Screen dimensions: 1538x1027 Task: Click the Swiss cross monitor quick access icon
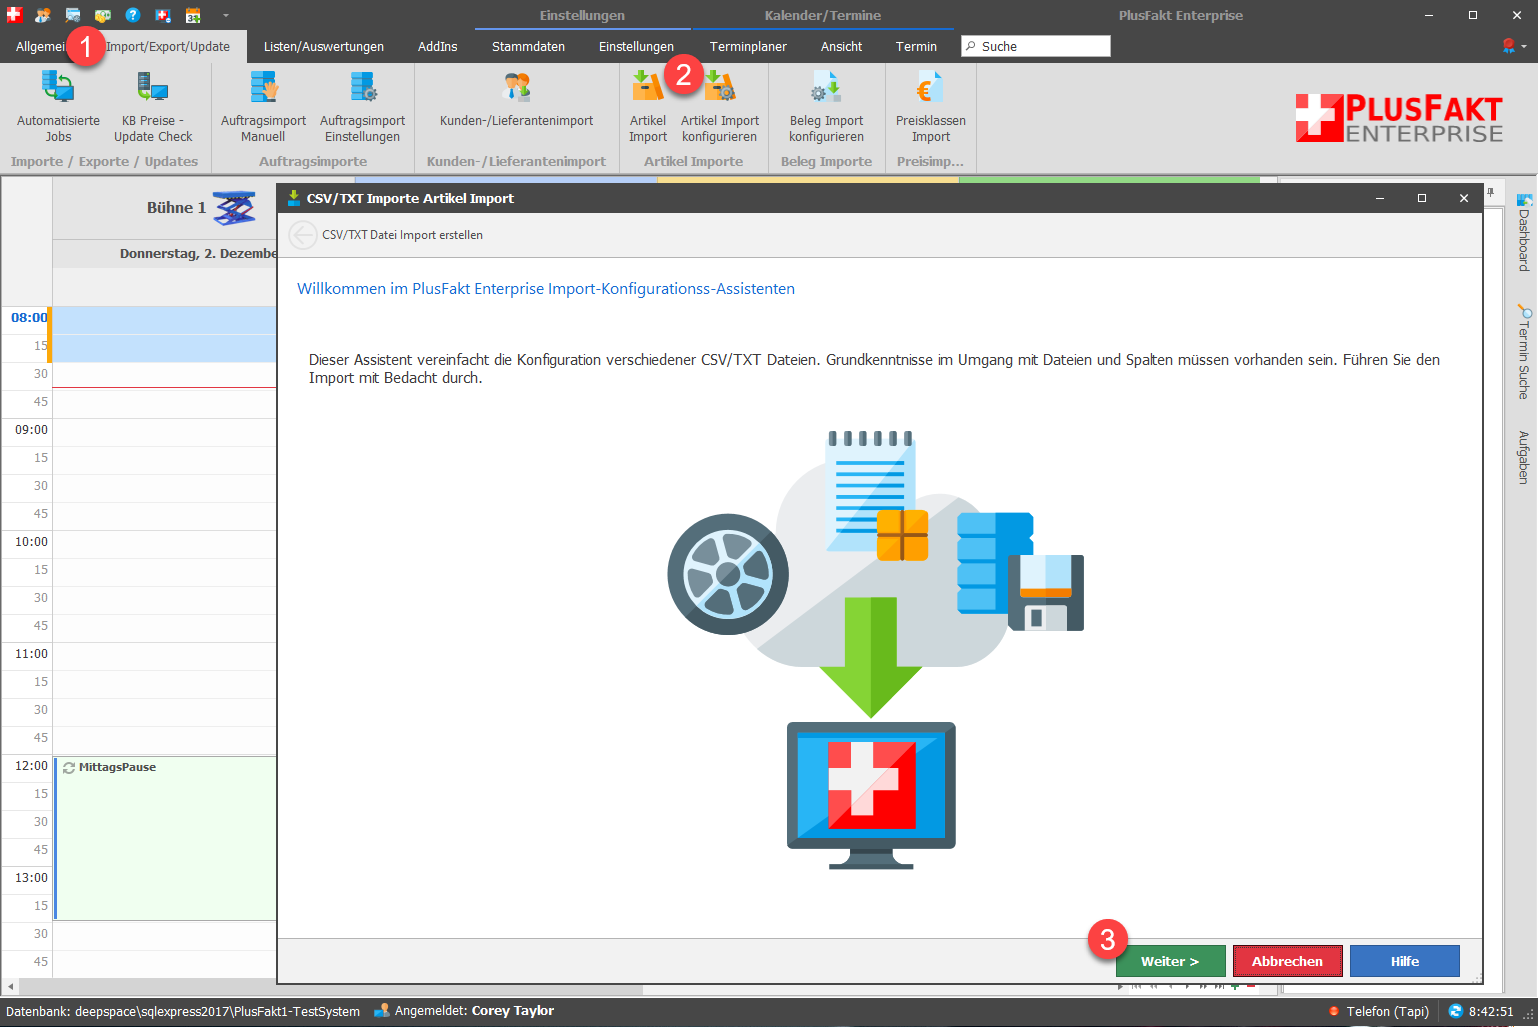tap(163, 15)
